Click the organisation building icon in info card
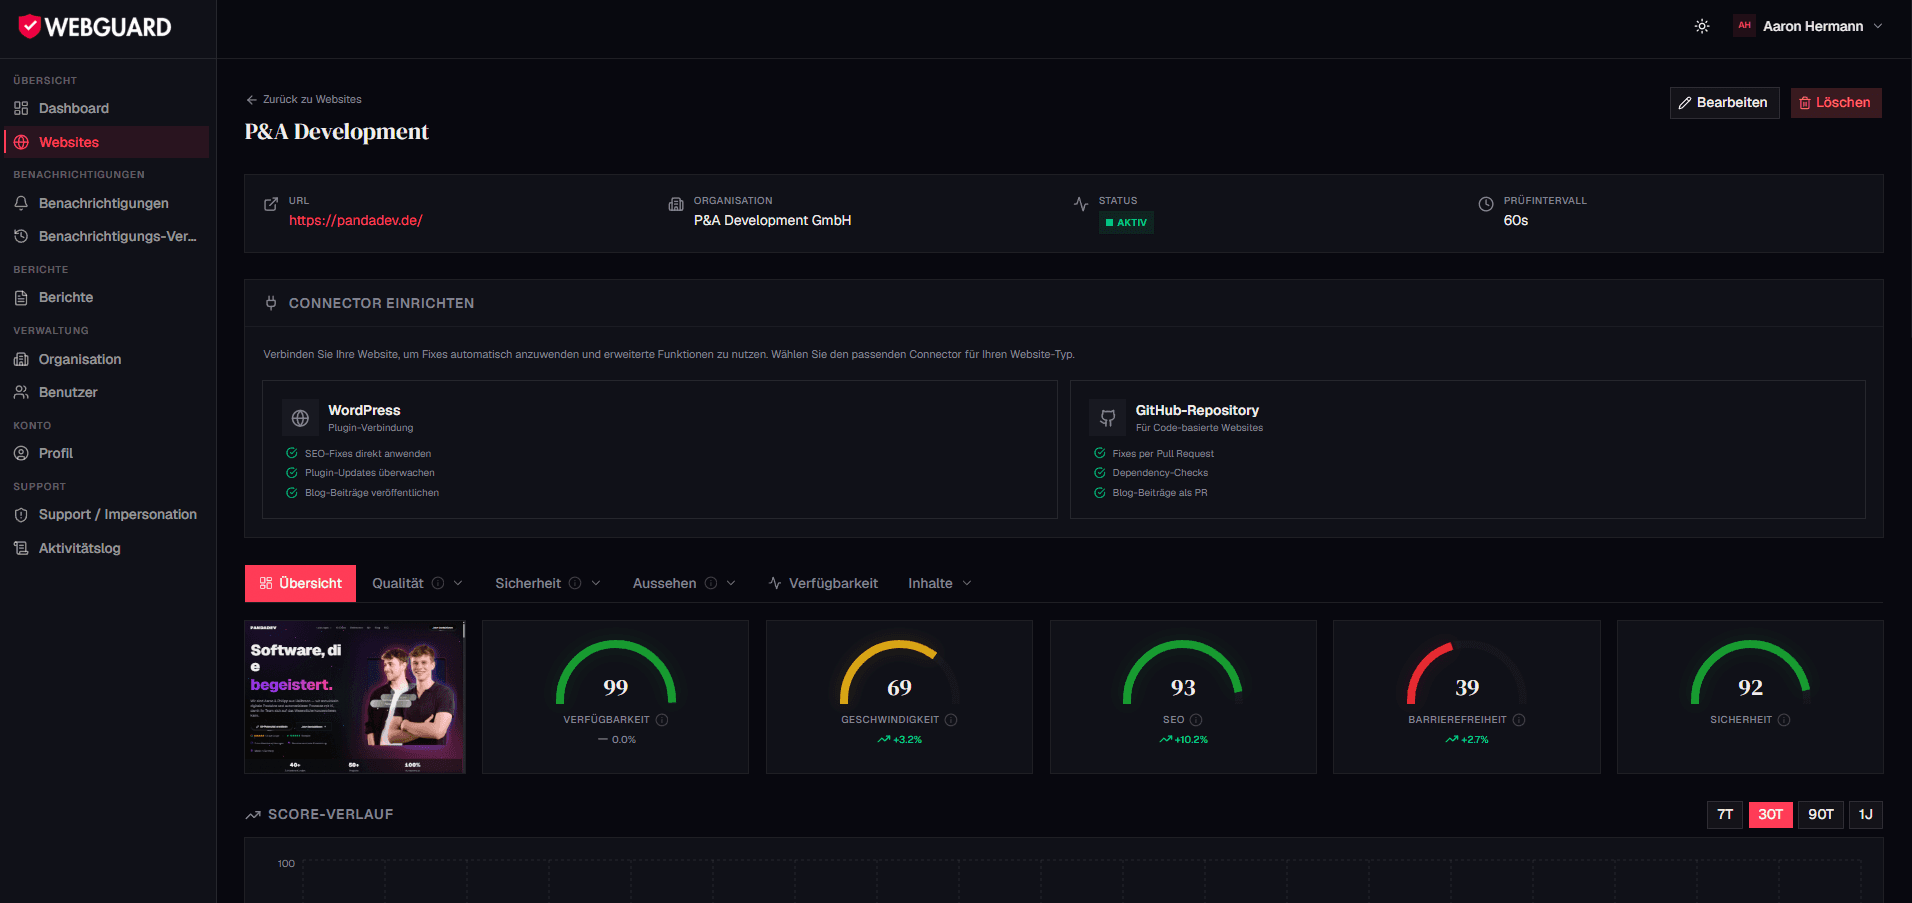1912x903 pixels. click(x=676, y=204)
